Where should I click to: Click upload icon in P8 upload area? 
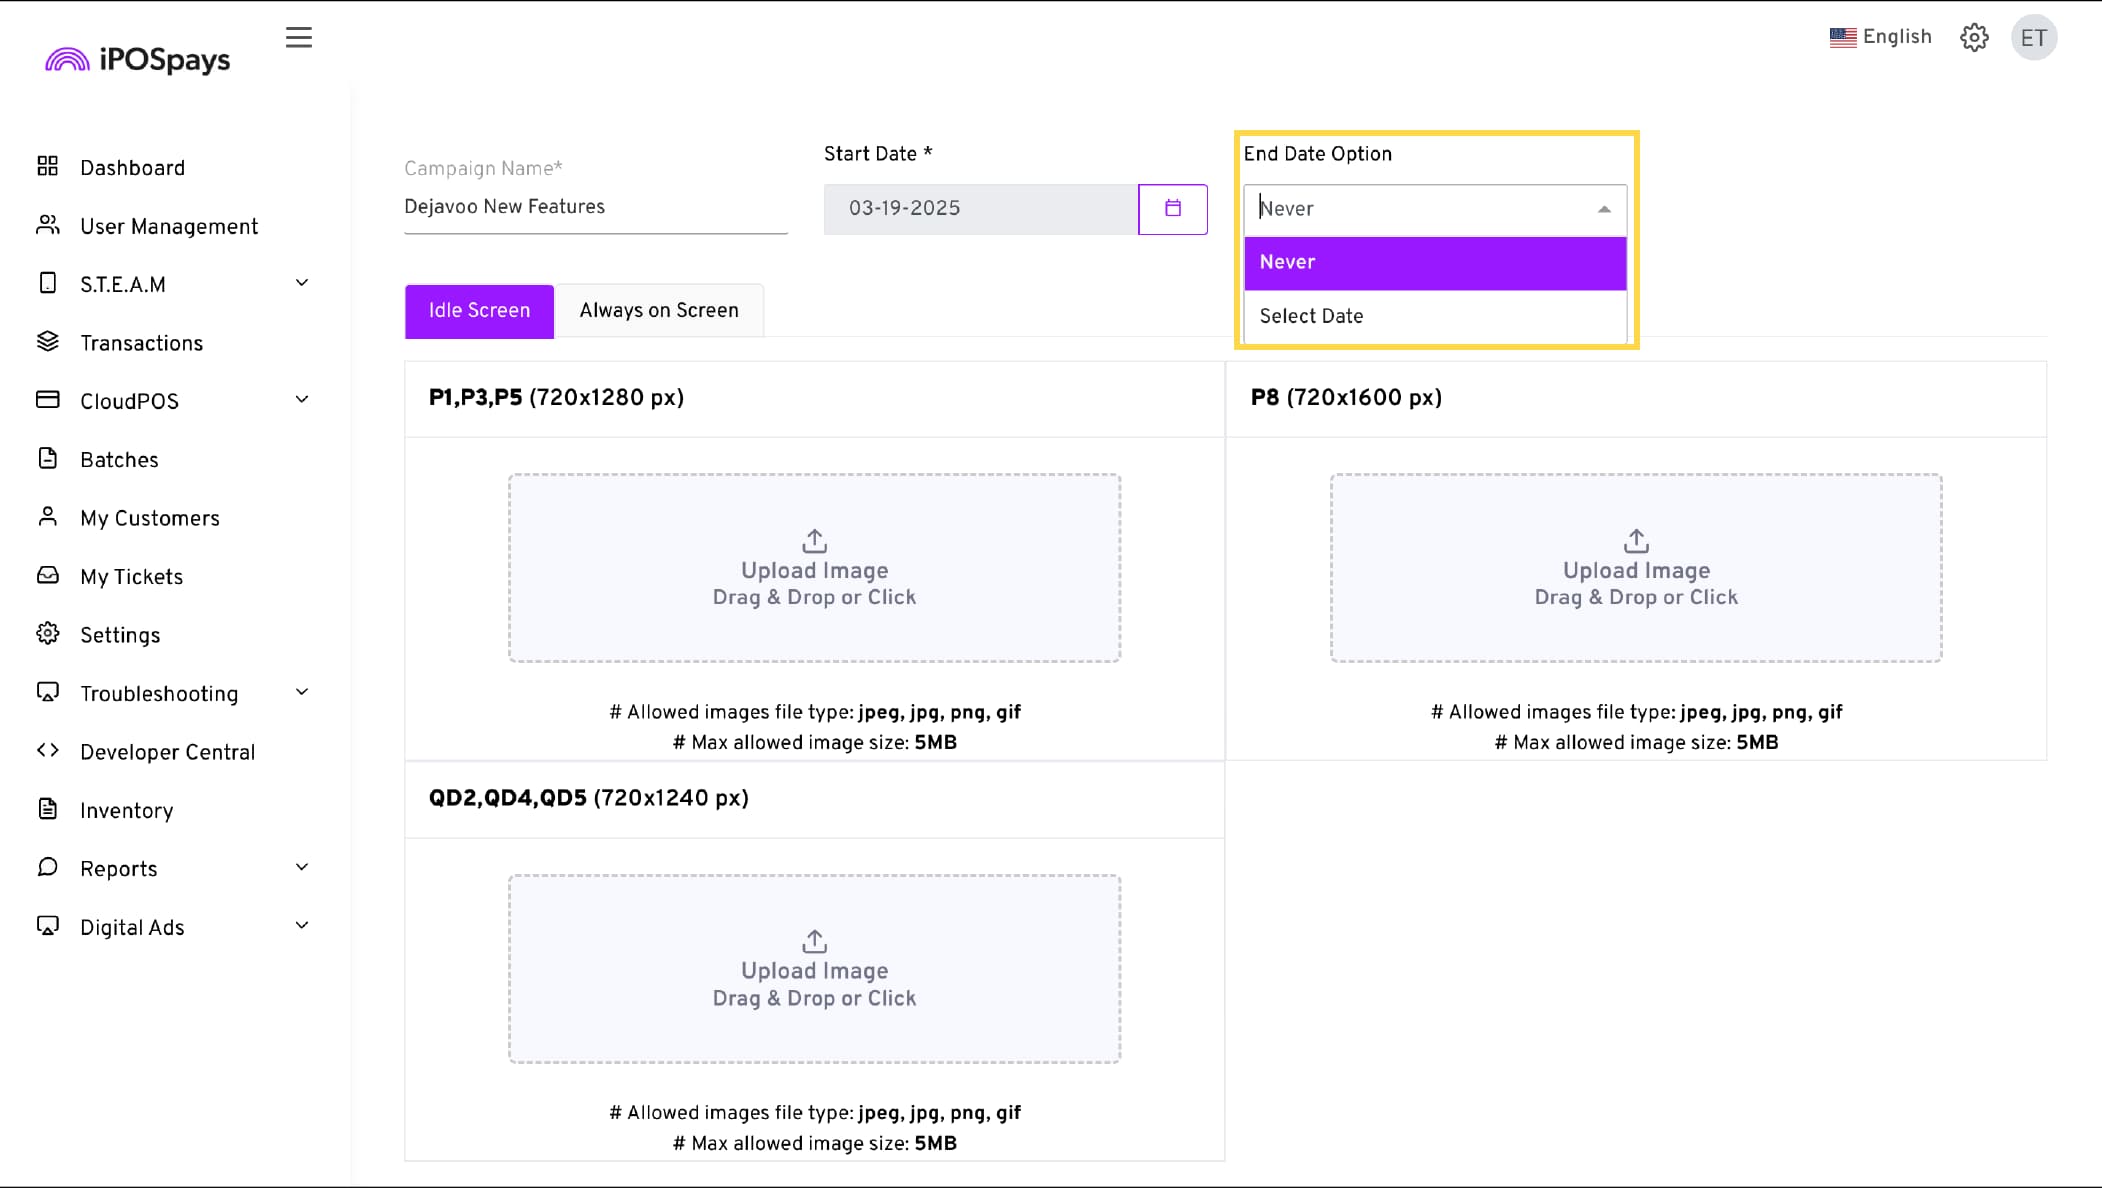point(1636,541)
